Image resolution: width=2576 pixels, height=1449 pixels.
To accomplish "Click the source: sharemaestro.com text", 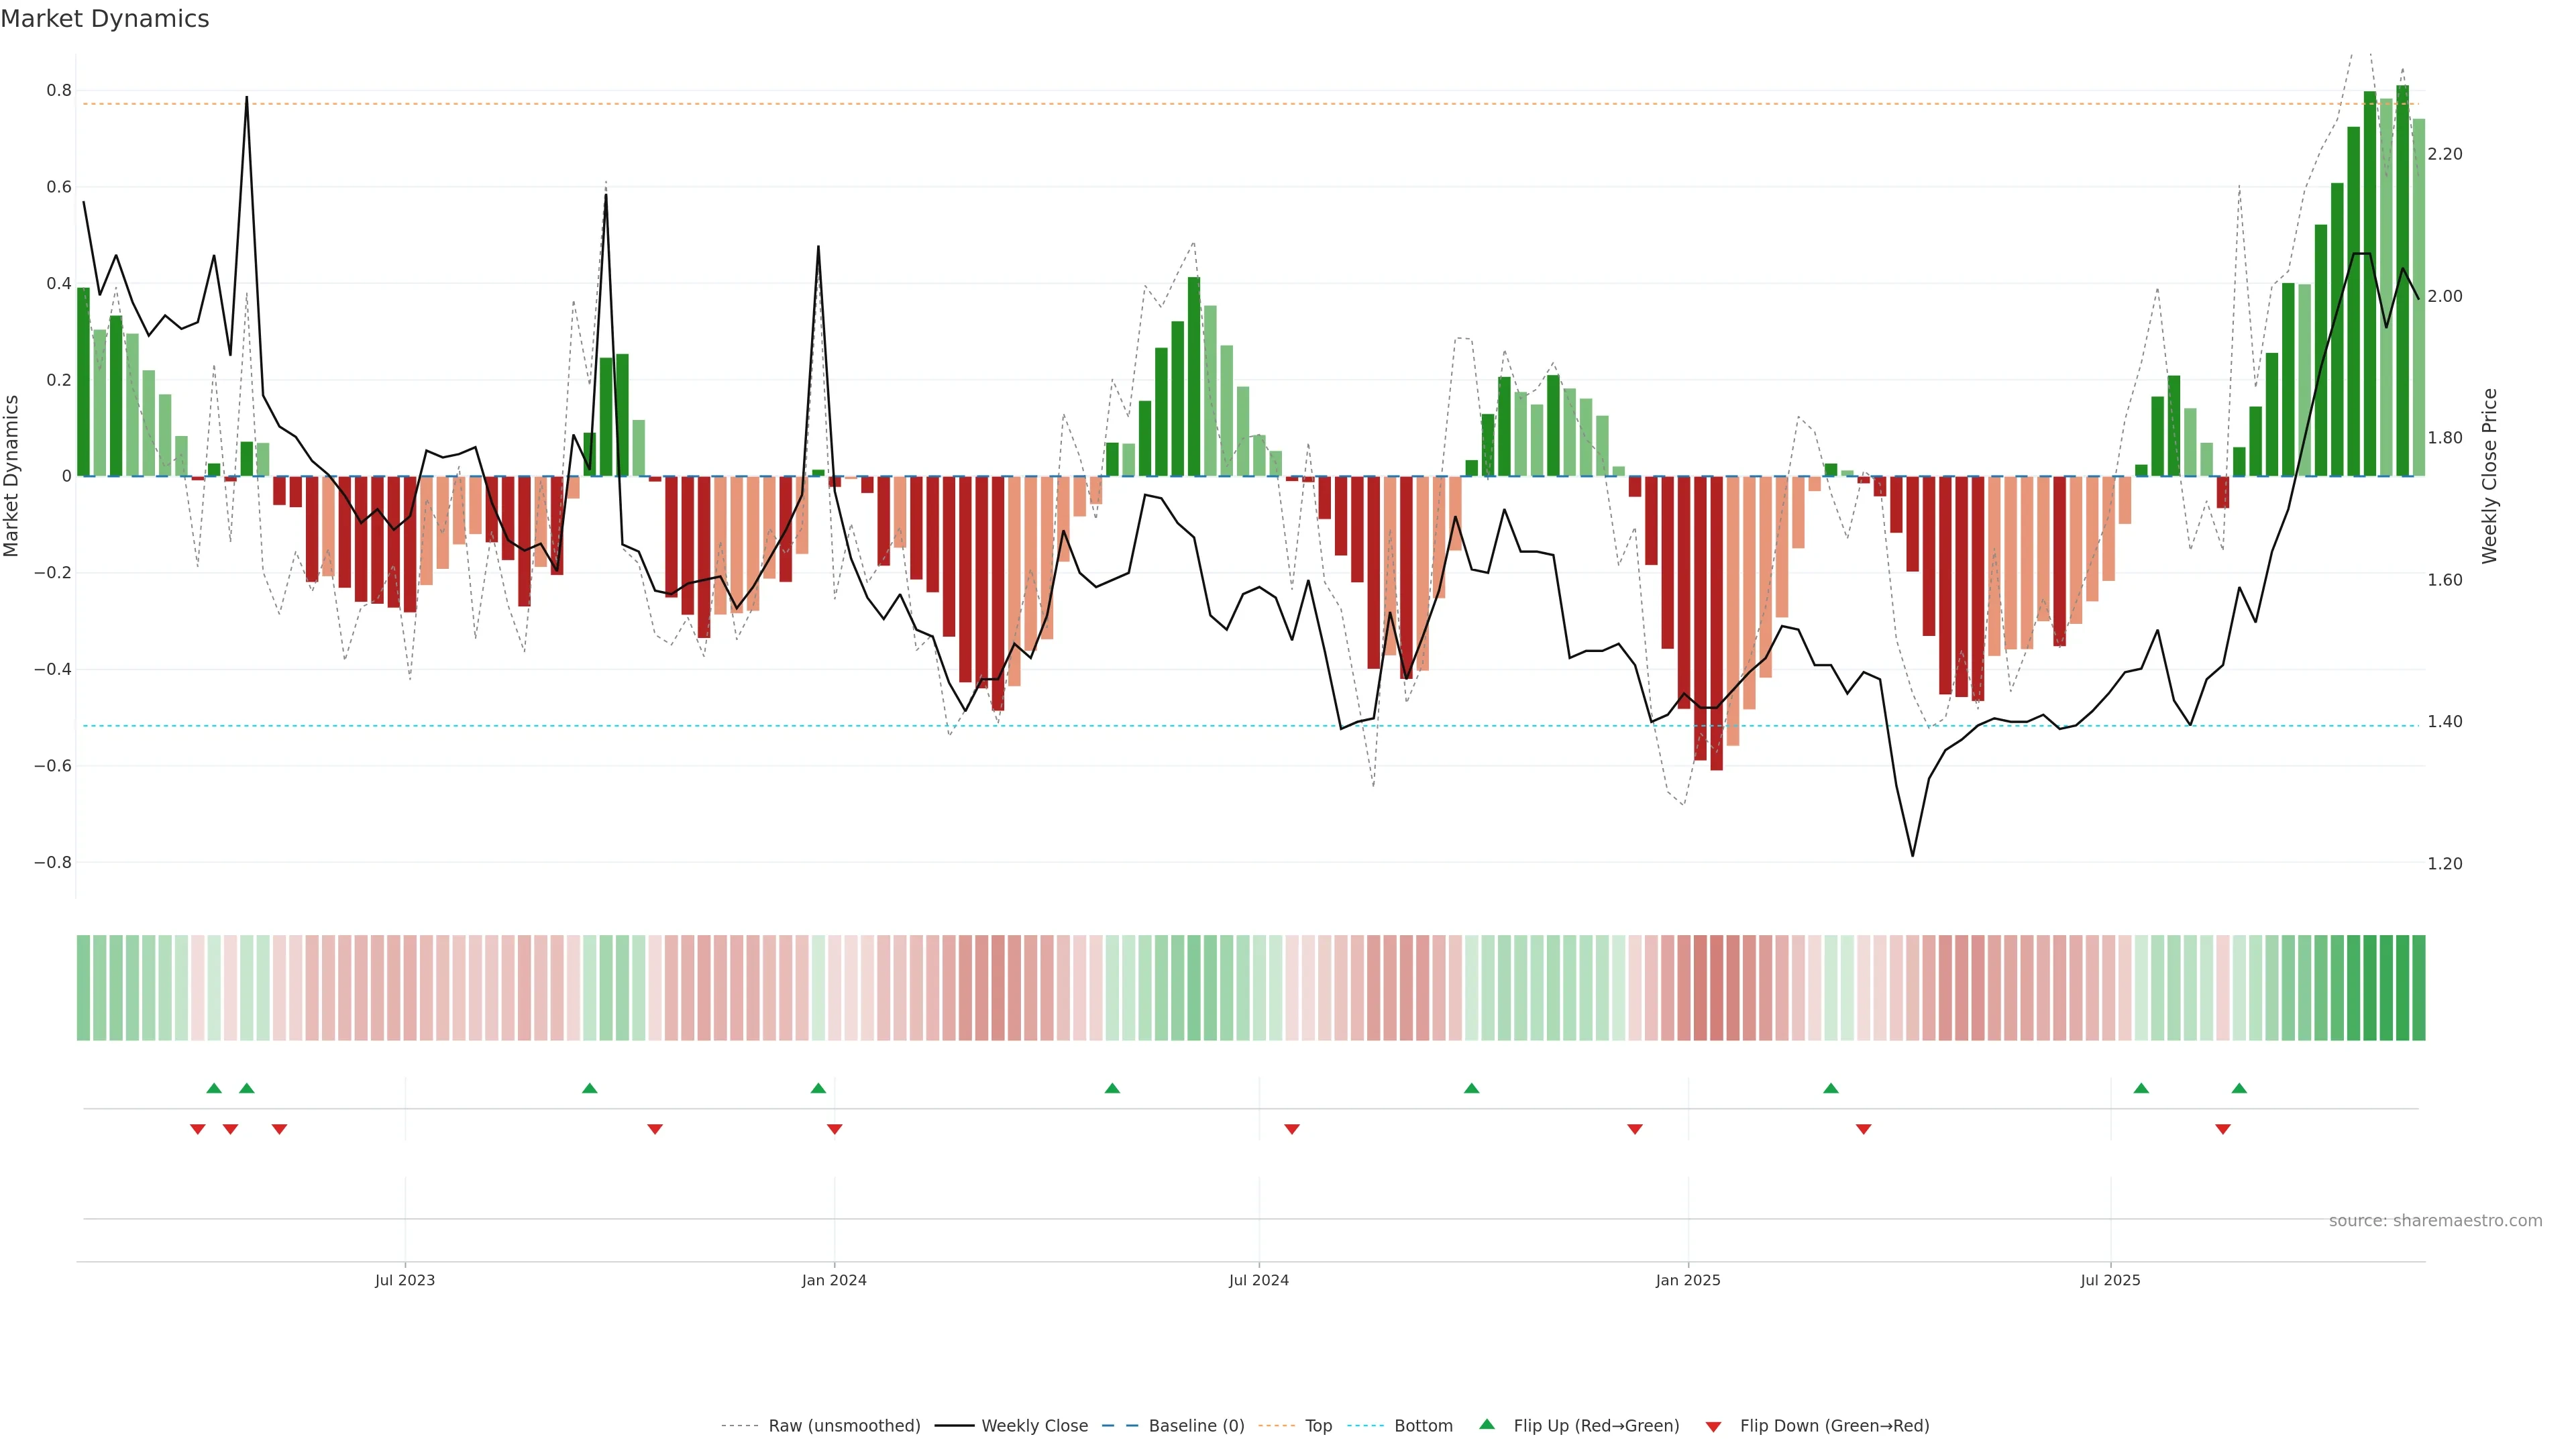I will coord(2435,1221).
